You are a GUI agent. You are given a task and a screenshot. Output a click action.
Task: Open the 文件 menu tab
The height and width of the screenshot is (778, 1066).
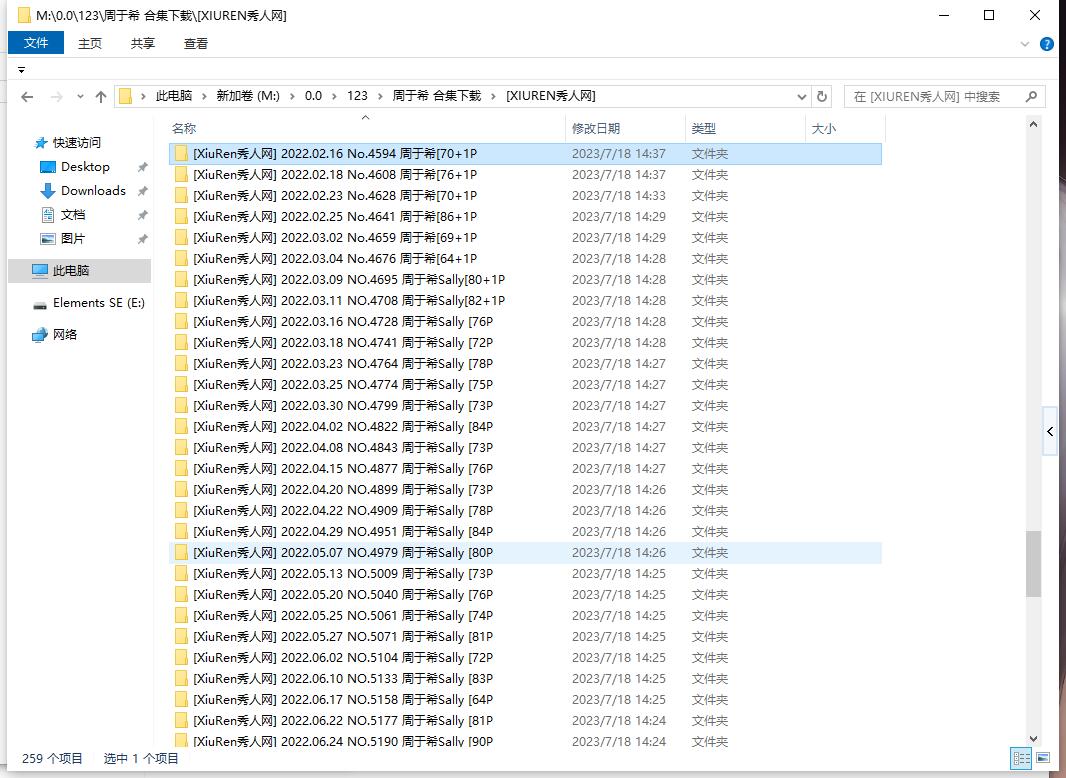coord(36,43)
